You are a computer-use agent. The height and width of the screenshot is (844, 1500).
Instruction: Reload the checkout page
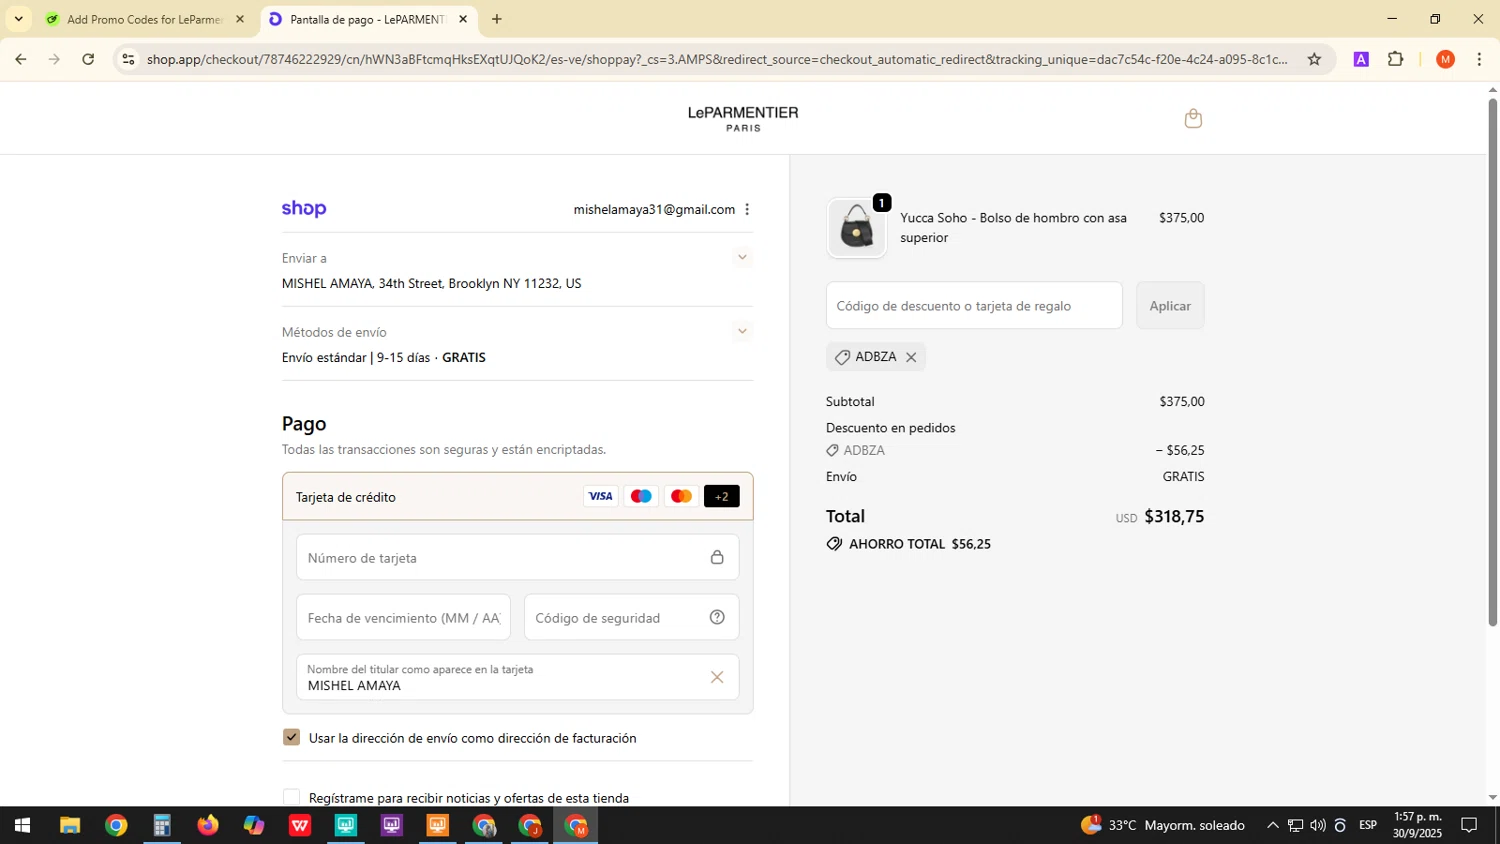tap(88, 60)
